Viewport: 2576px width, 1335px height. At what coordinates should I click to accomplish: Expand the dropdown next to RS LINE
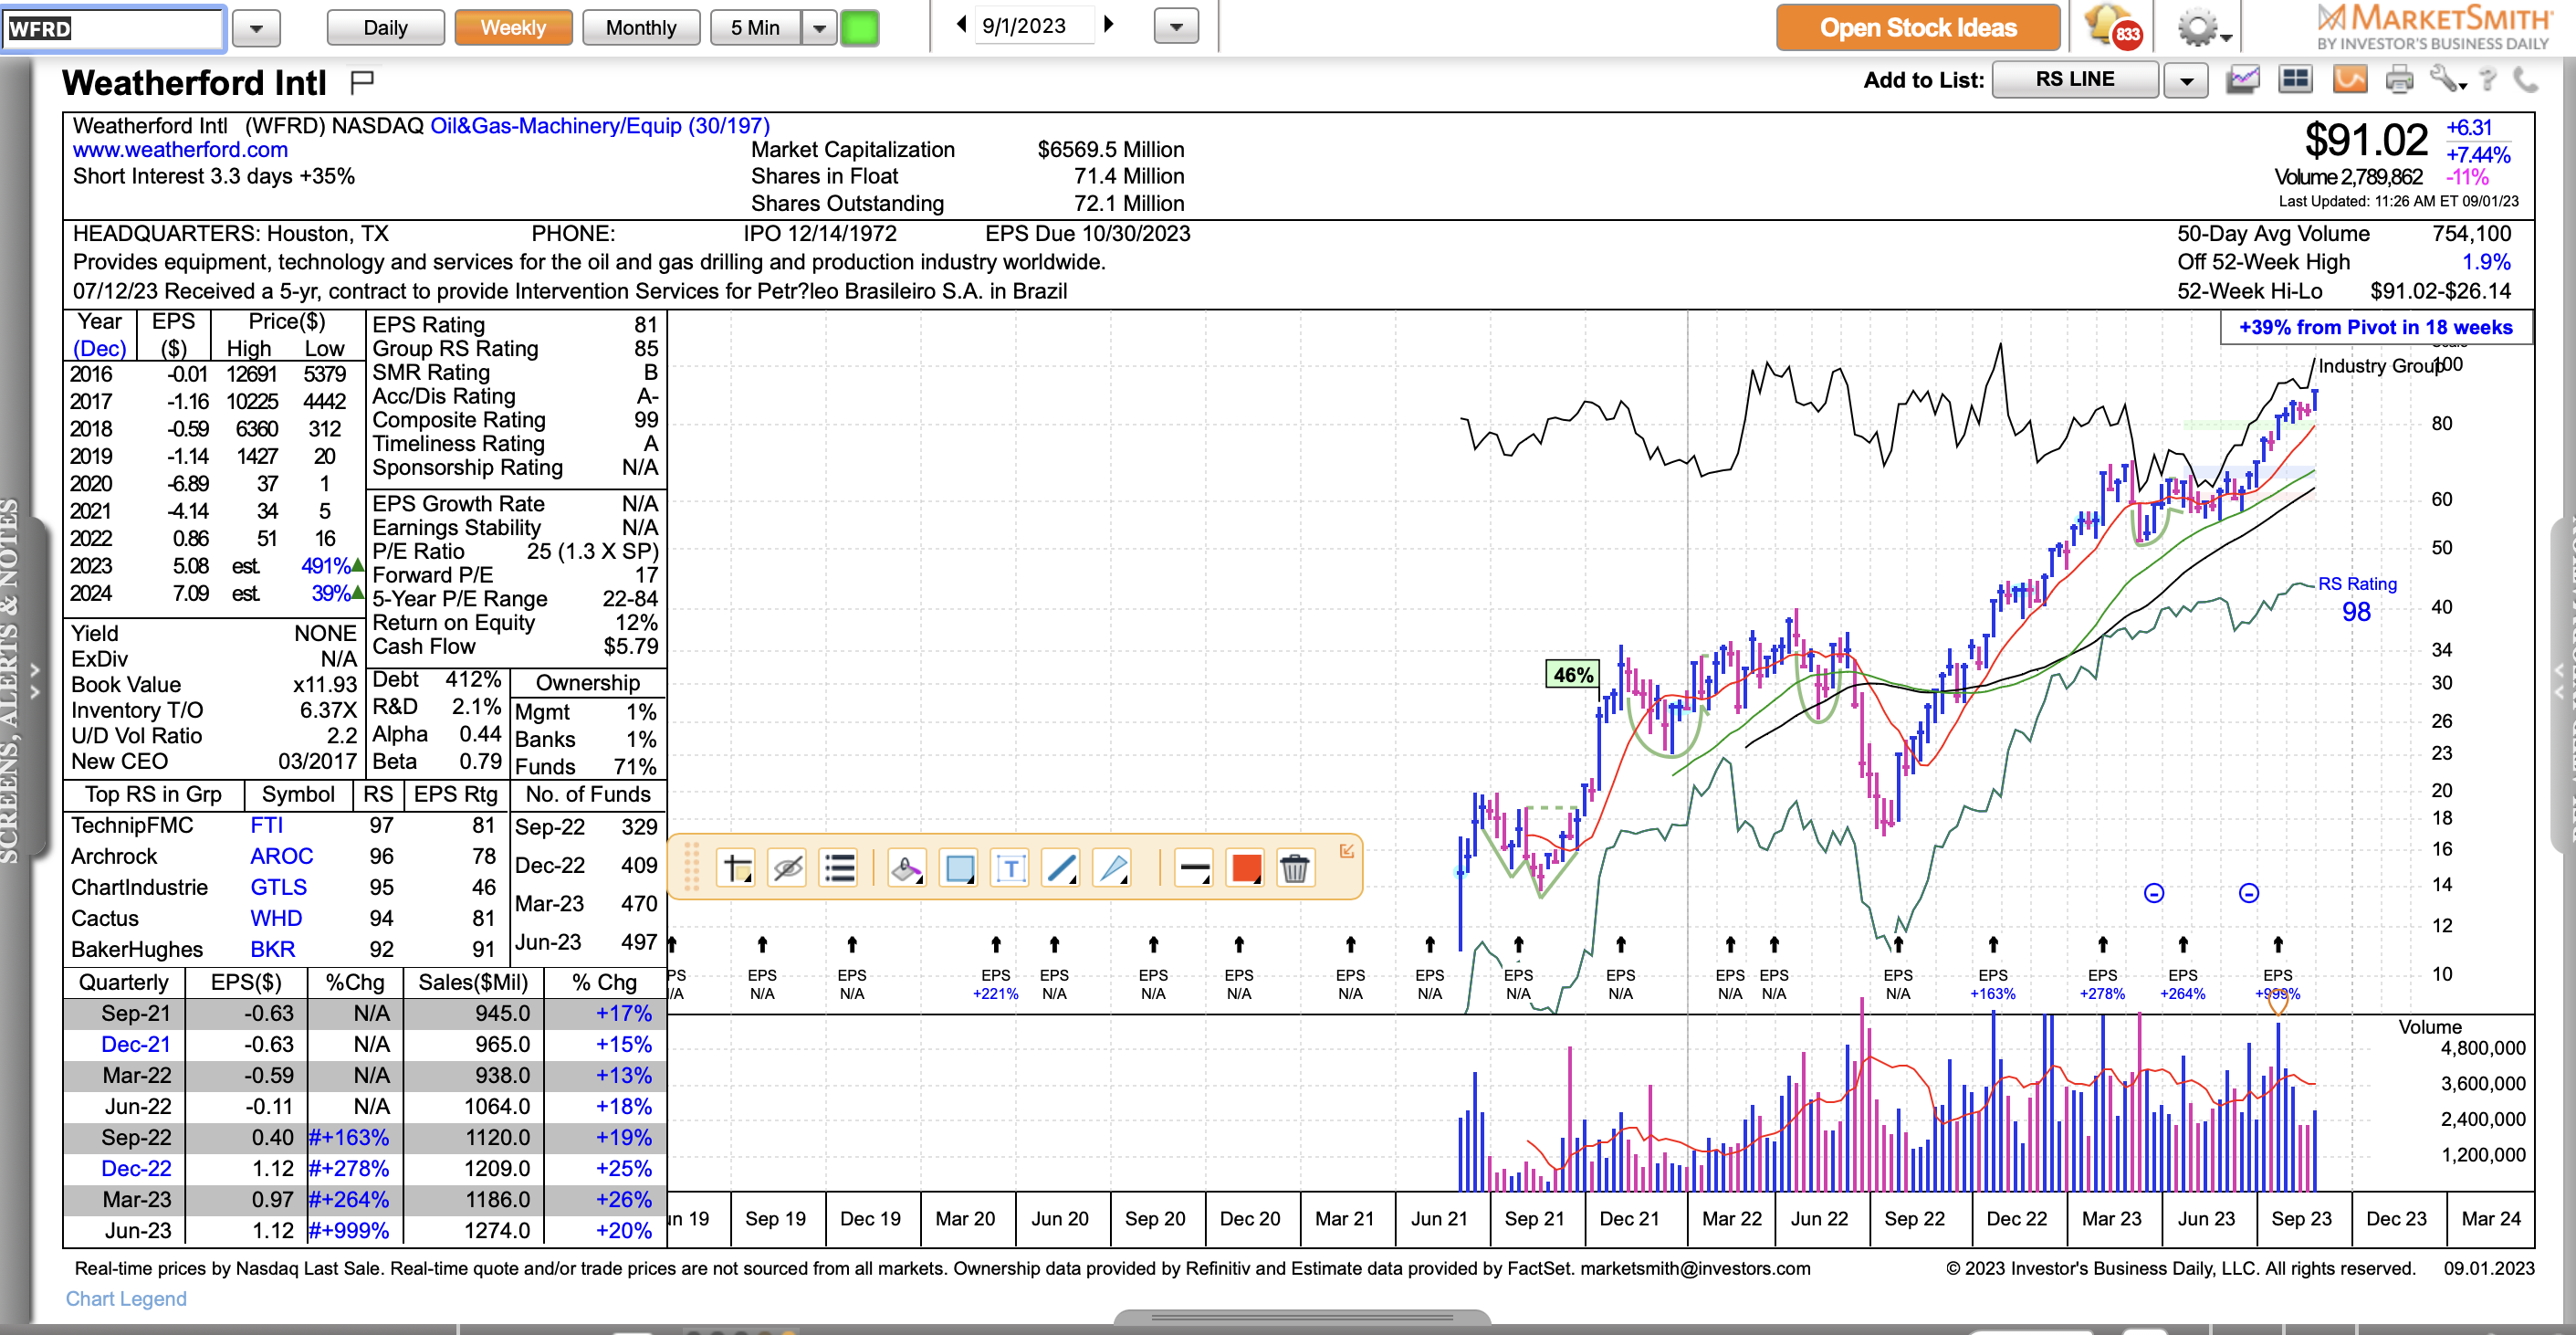point(2186,81)
